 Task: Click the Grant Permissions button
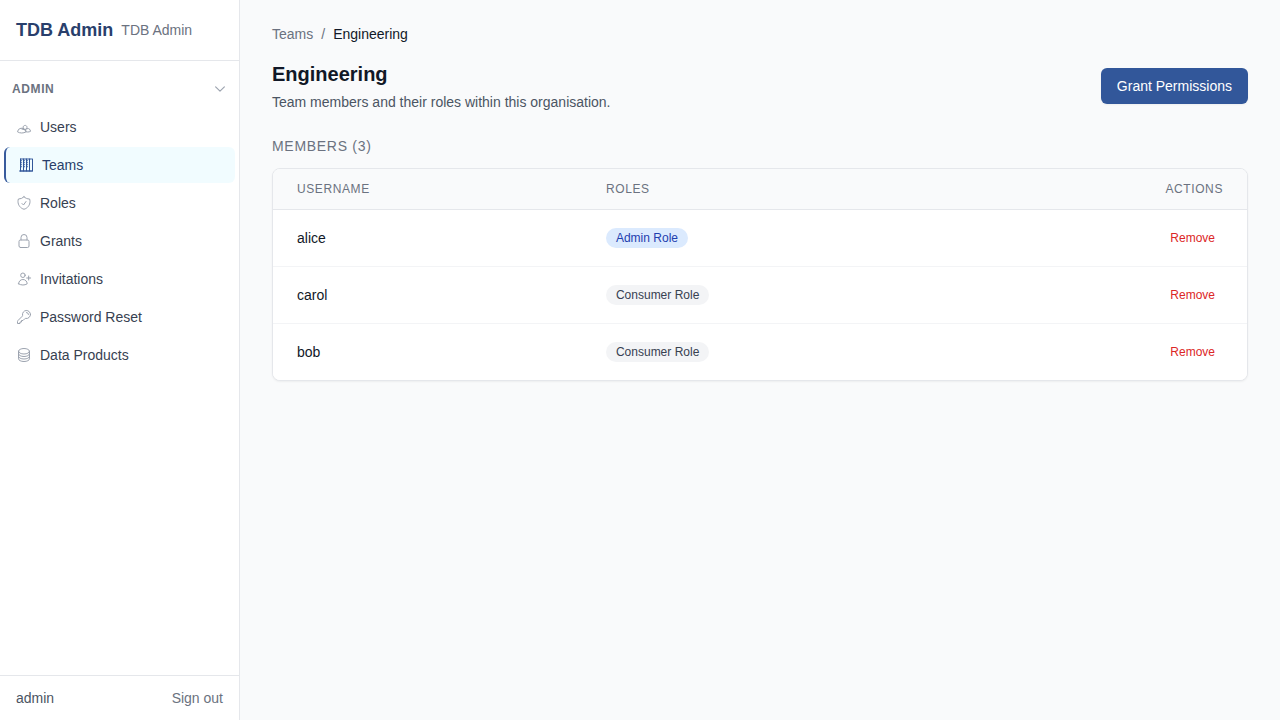1174,86
